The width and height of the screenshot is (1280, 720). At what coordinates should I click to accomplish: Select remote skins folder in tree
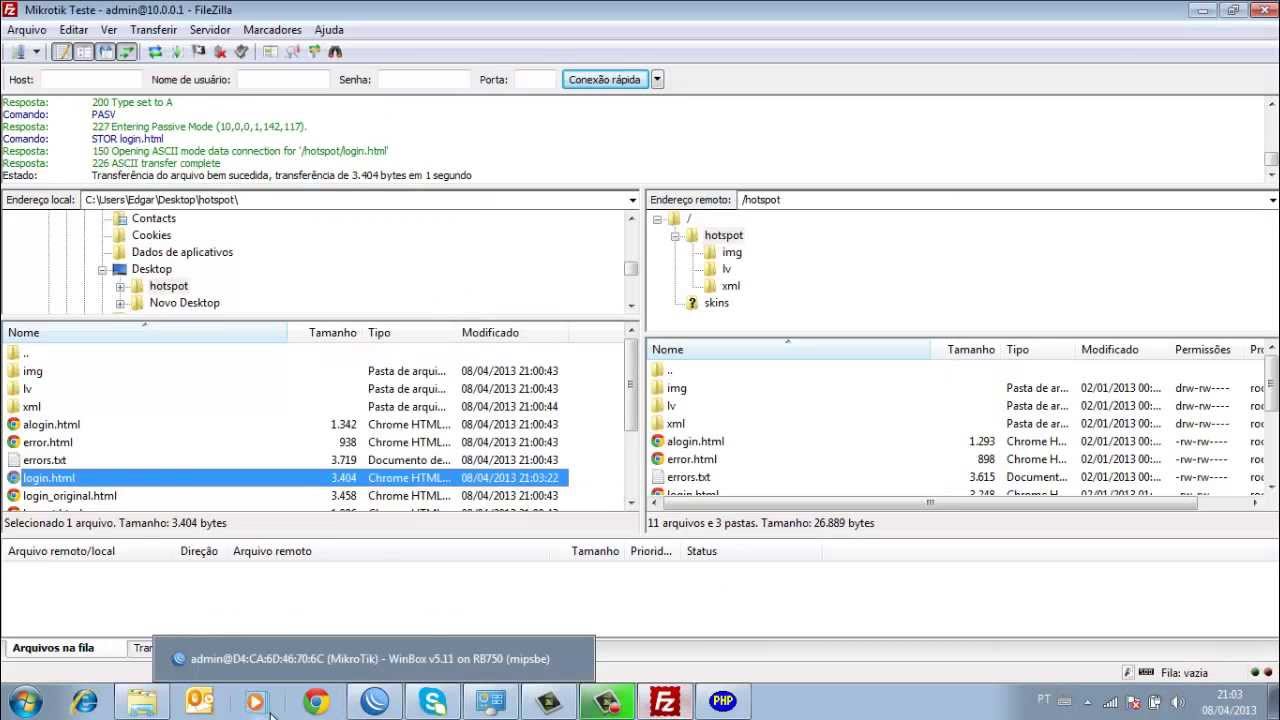[716, 303]
